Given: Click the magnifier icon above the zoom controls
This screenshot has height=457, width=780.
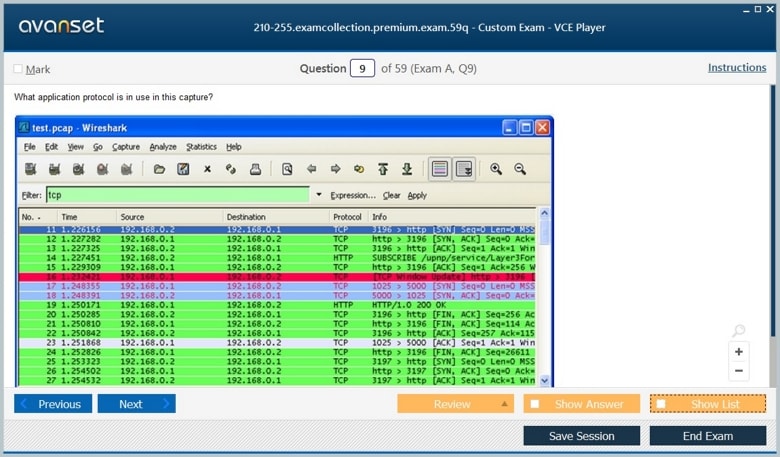Looking at the screenshot, I should pos(739,331).
